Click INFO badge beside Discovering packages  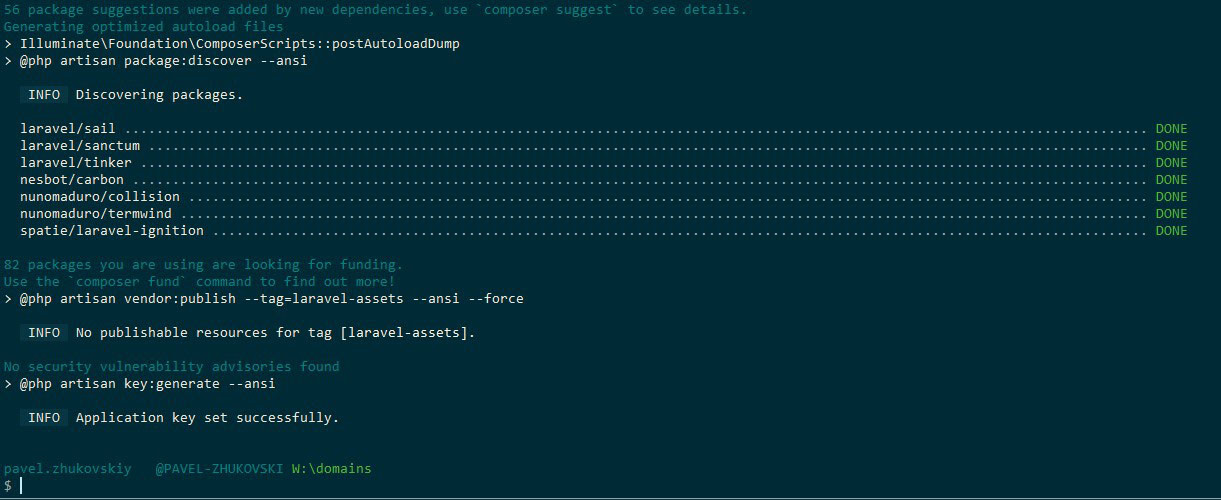pyautogui.click(x=44, y=95)
